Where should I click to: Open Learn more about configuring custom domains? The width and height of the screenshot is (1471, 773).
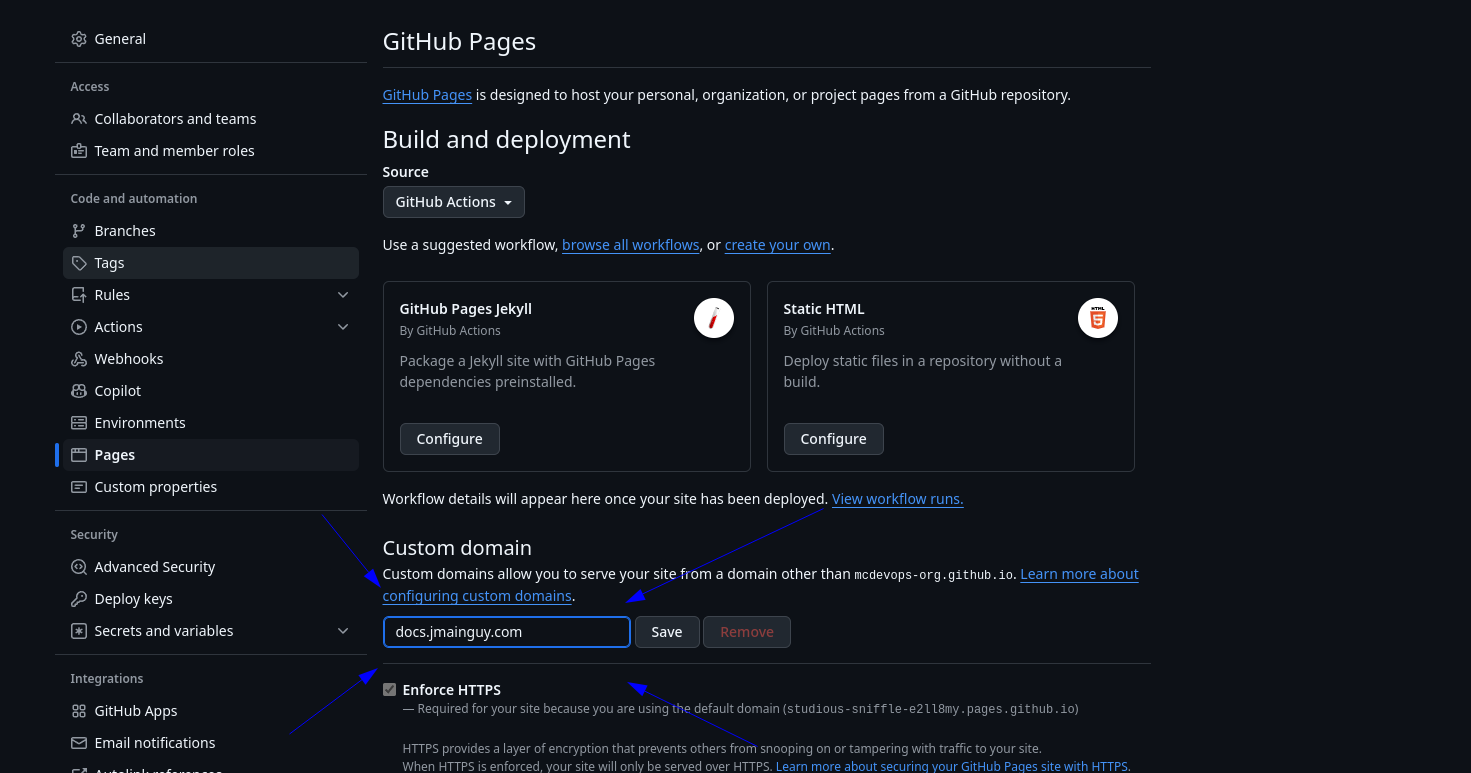click(x=477, y=596)
